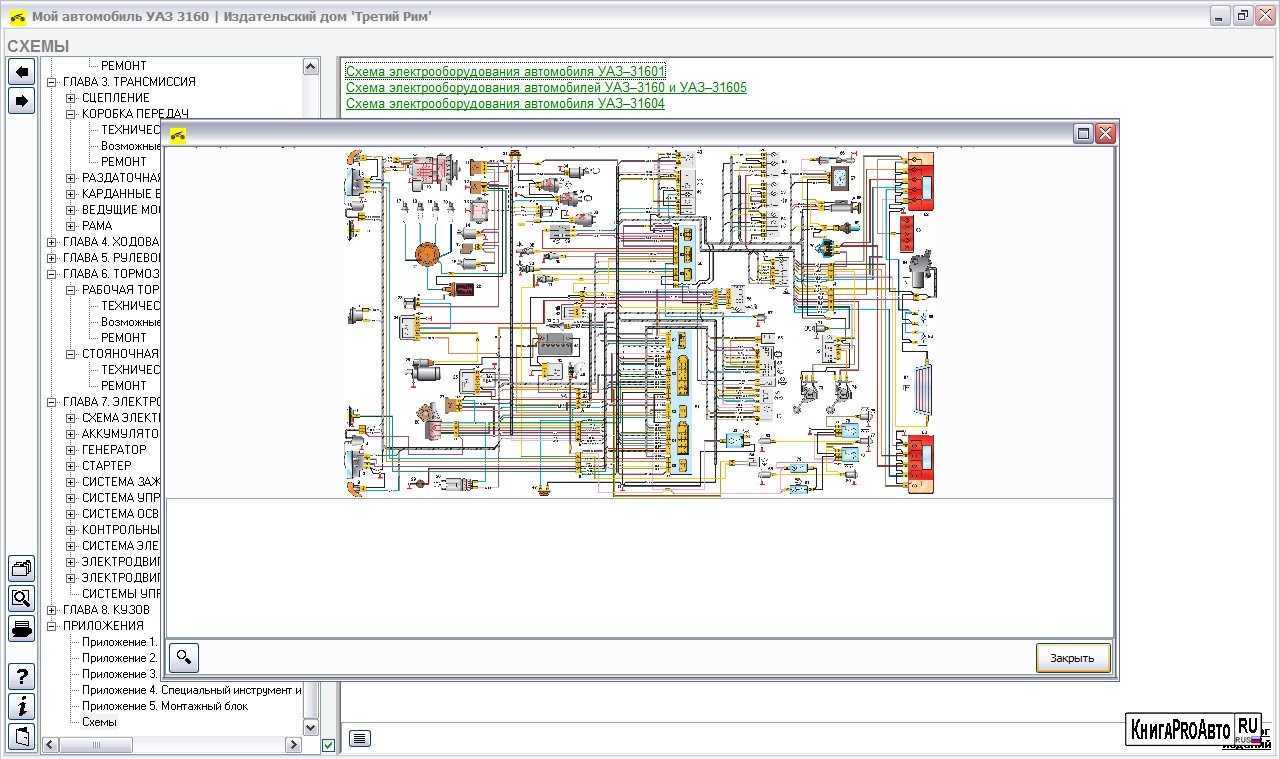
Task: Collapse ГЛАВА 3. ТРАНСМИССИЯ node
Action: [x=52, y=82]
